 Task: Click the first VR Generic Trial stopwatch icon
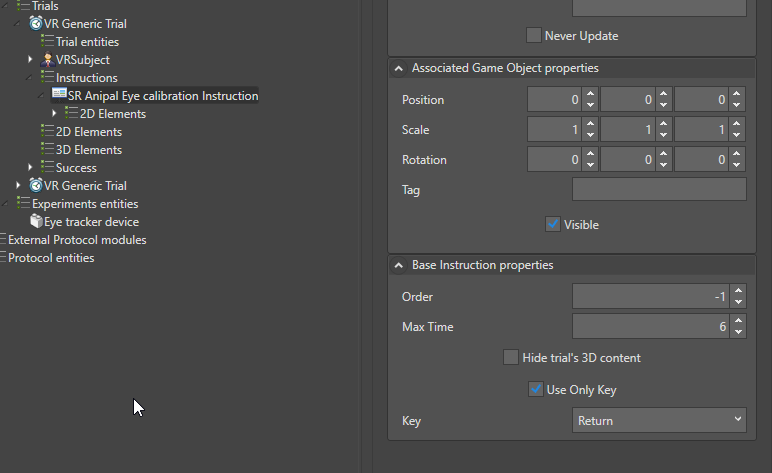pos(35,23)
